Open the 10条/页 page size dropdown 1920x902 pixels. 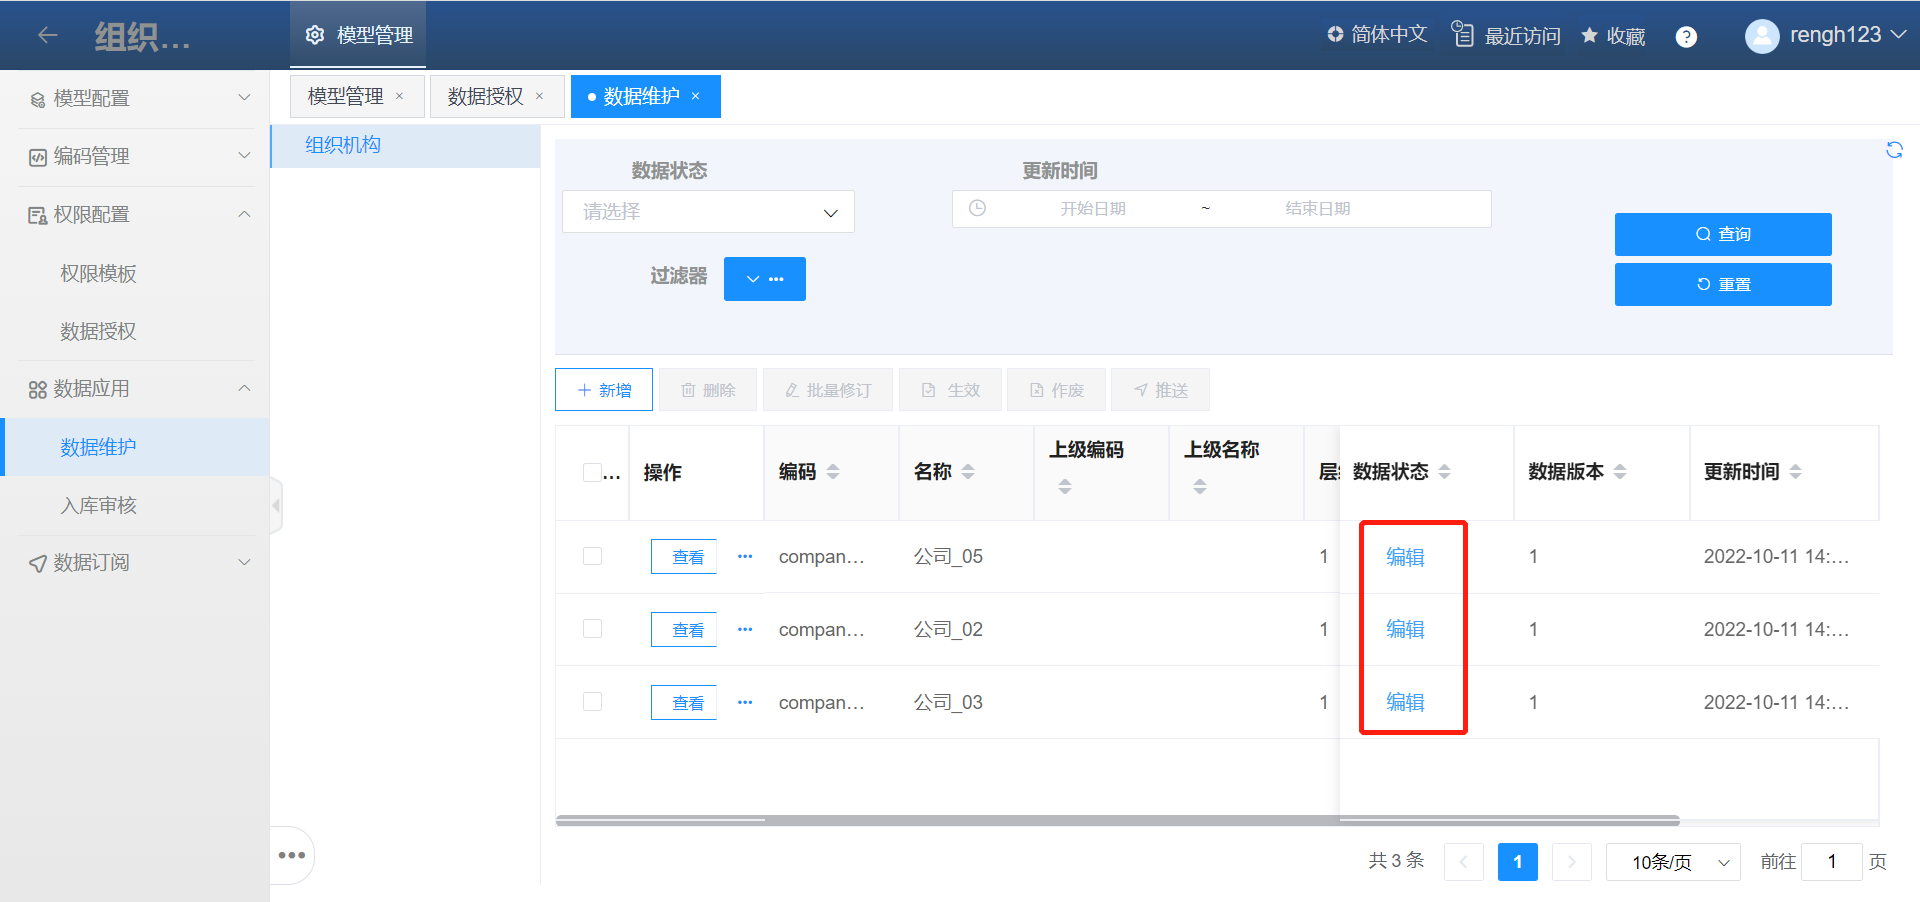(1672, 862)
